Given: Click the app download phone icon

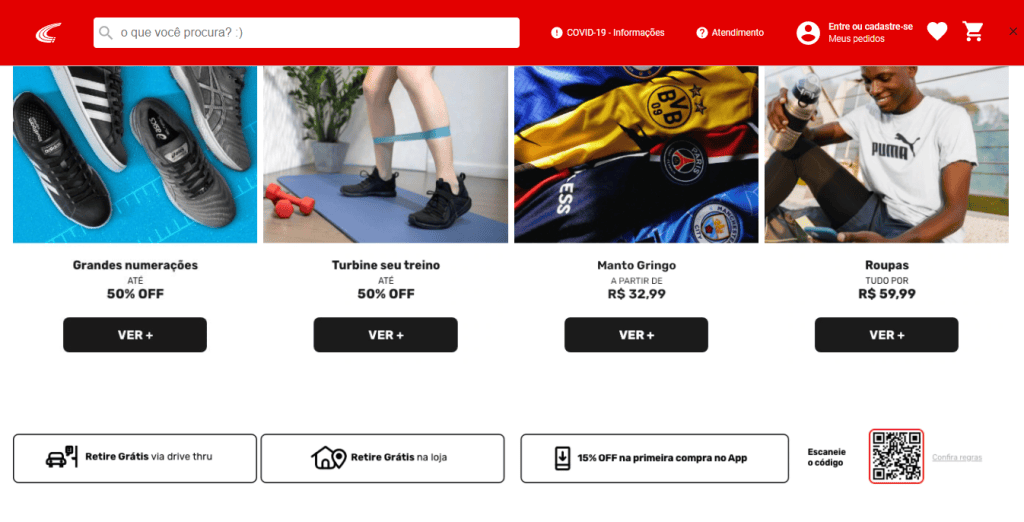Looking at the screenshot, I should 562,458.
